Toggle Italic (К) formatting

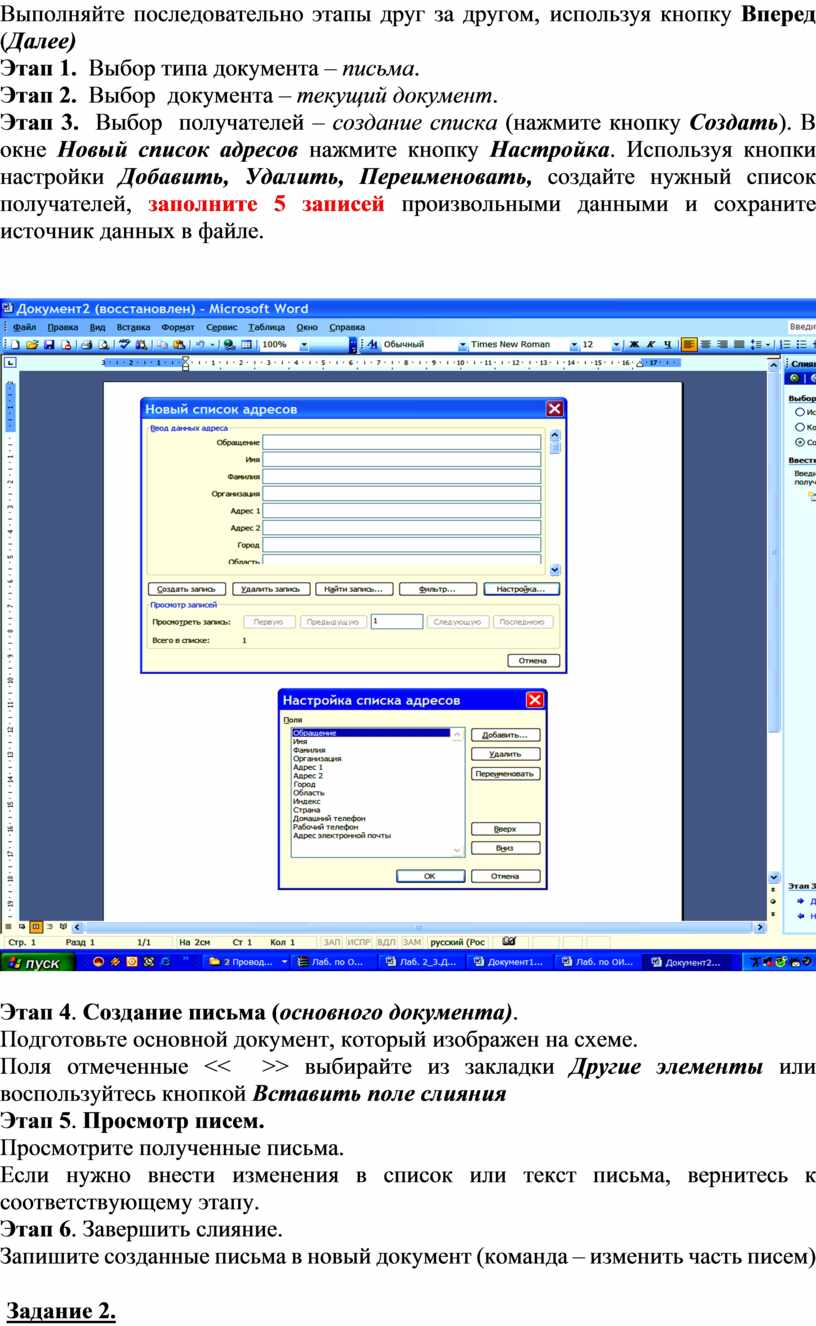(651, 344)
